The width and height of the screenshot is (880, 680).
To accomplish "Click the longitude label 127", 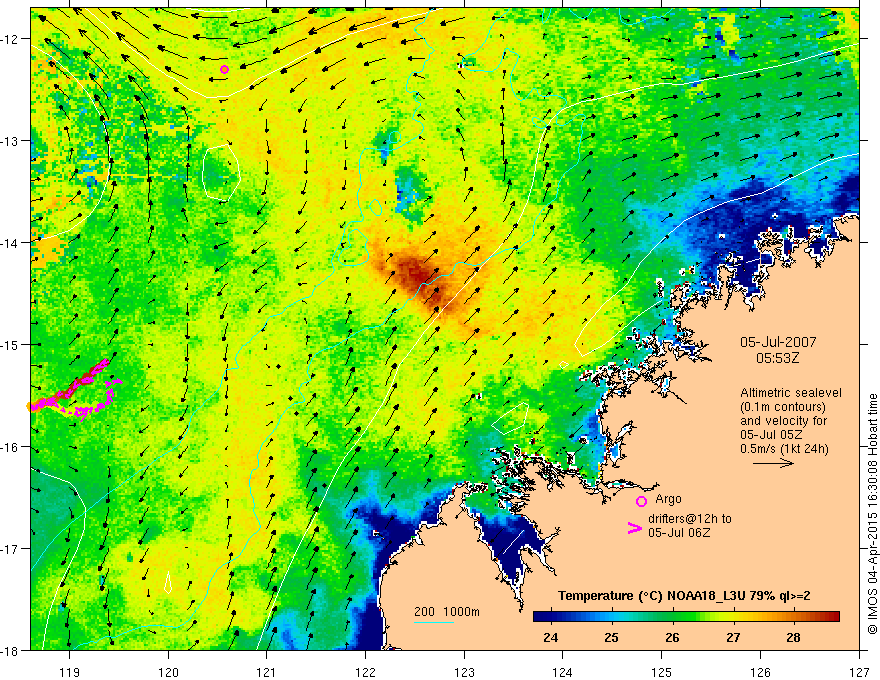I will click(859, 671).
